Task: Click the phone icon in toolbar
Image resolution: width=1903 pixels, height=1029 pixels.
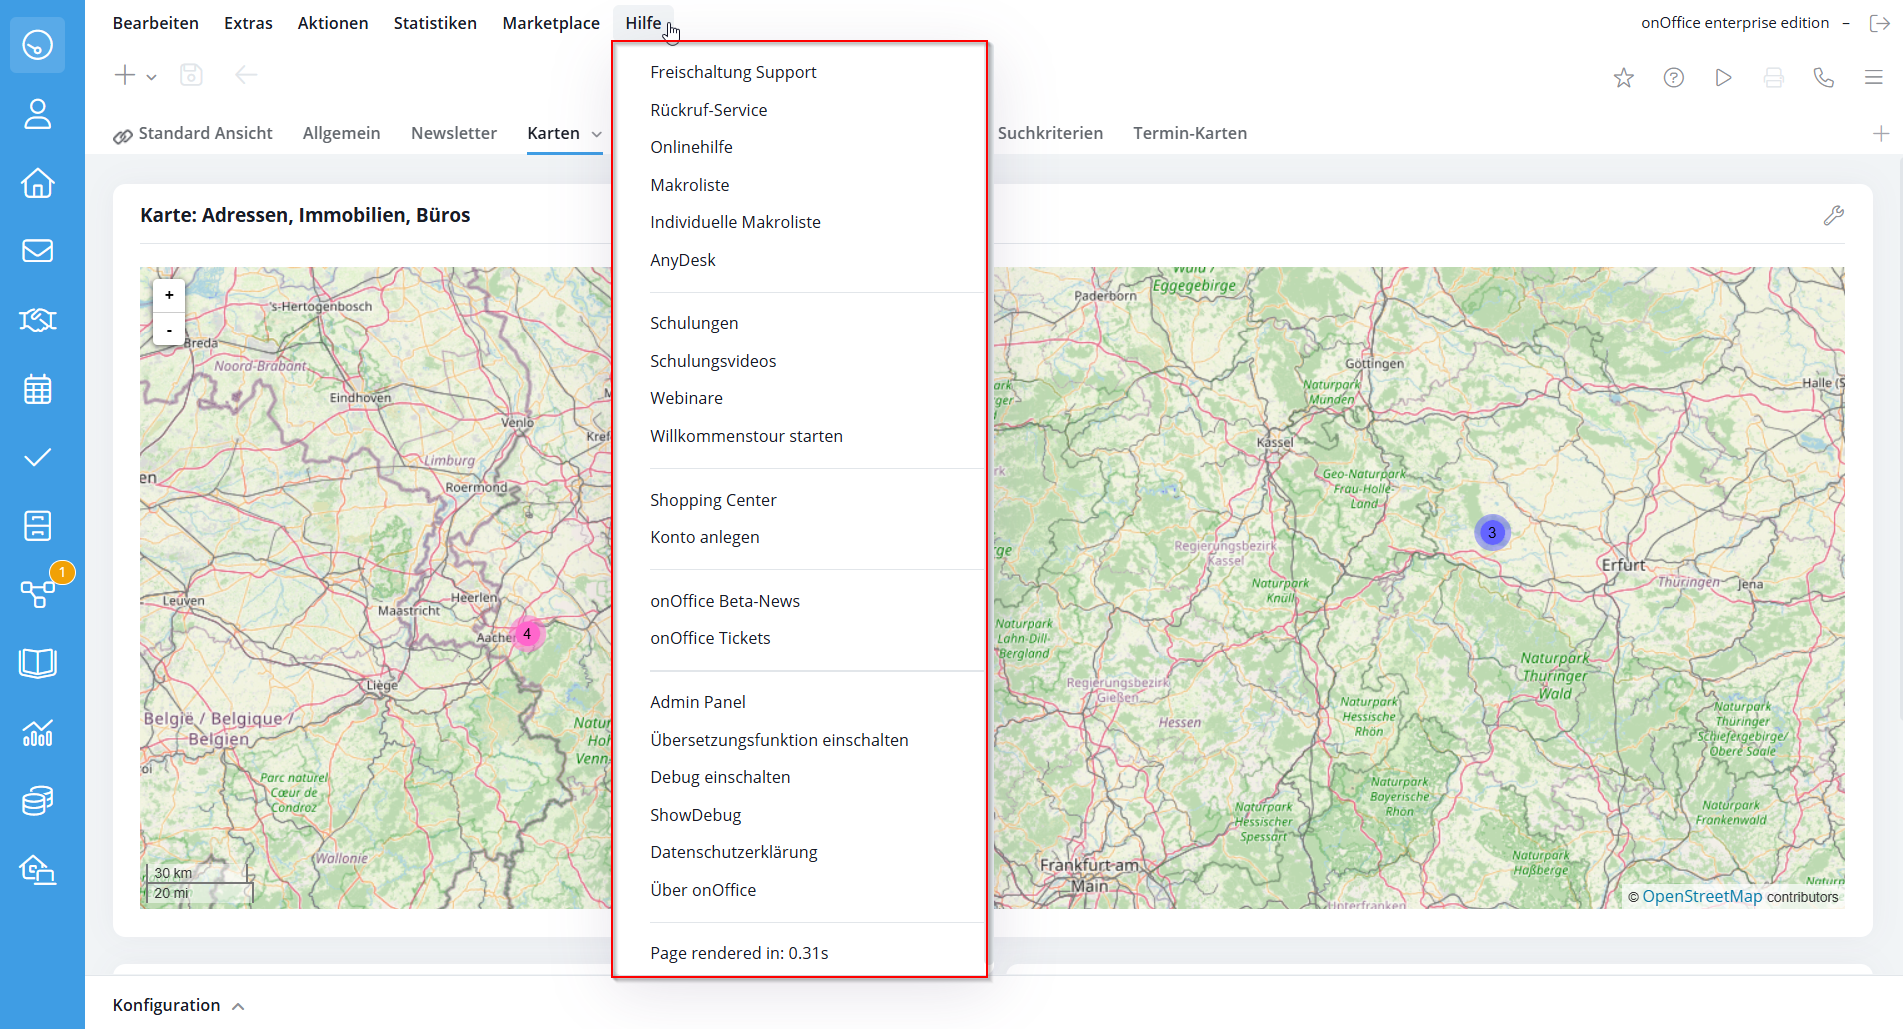Action: (x=1823, y=78)
